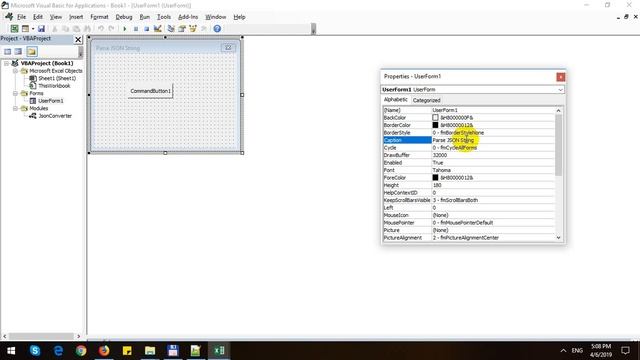Switch to the Alphabetic tab in Properties
Screen dimensions: 640x360
point(396,100)
